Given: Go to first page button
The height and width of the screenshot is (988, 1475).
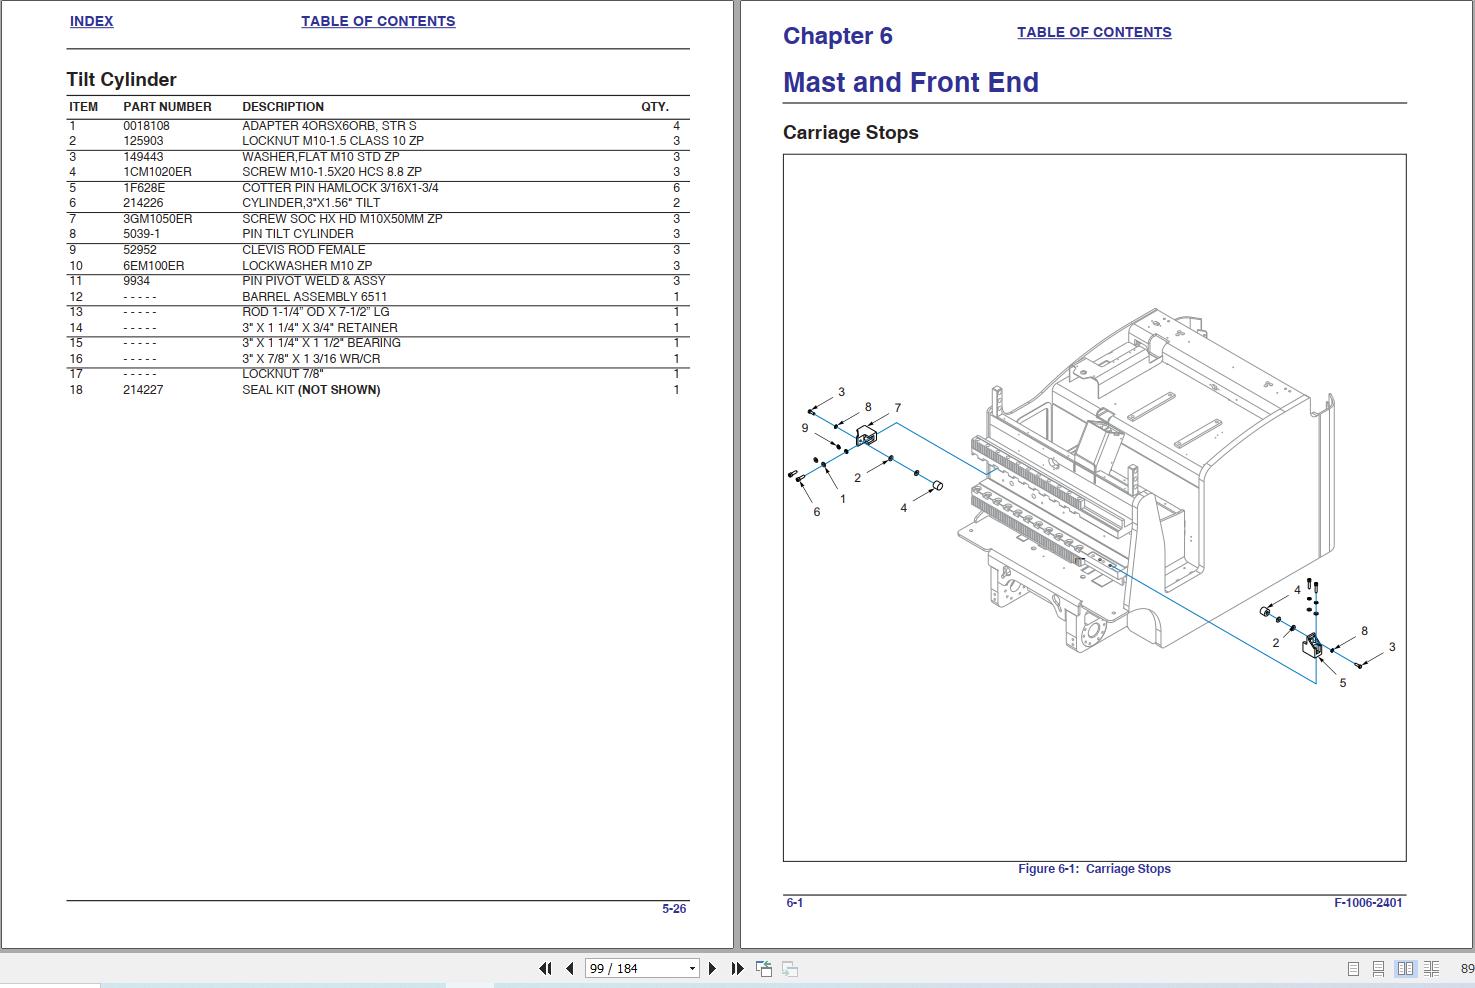Looking at the screenshot, I should coord(545,968).
